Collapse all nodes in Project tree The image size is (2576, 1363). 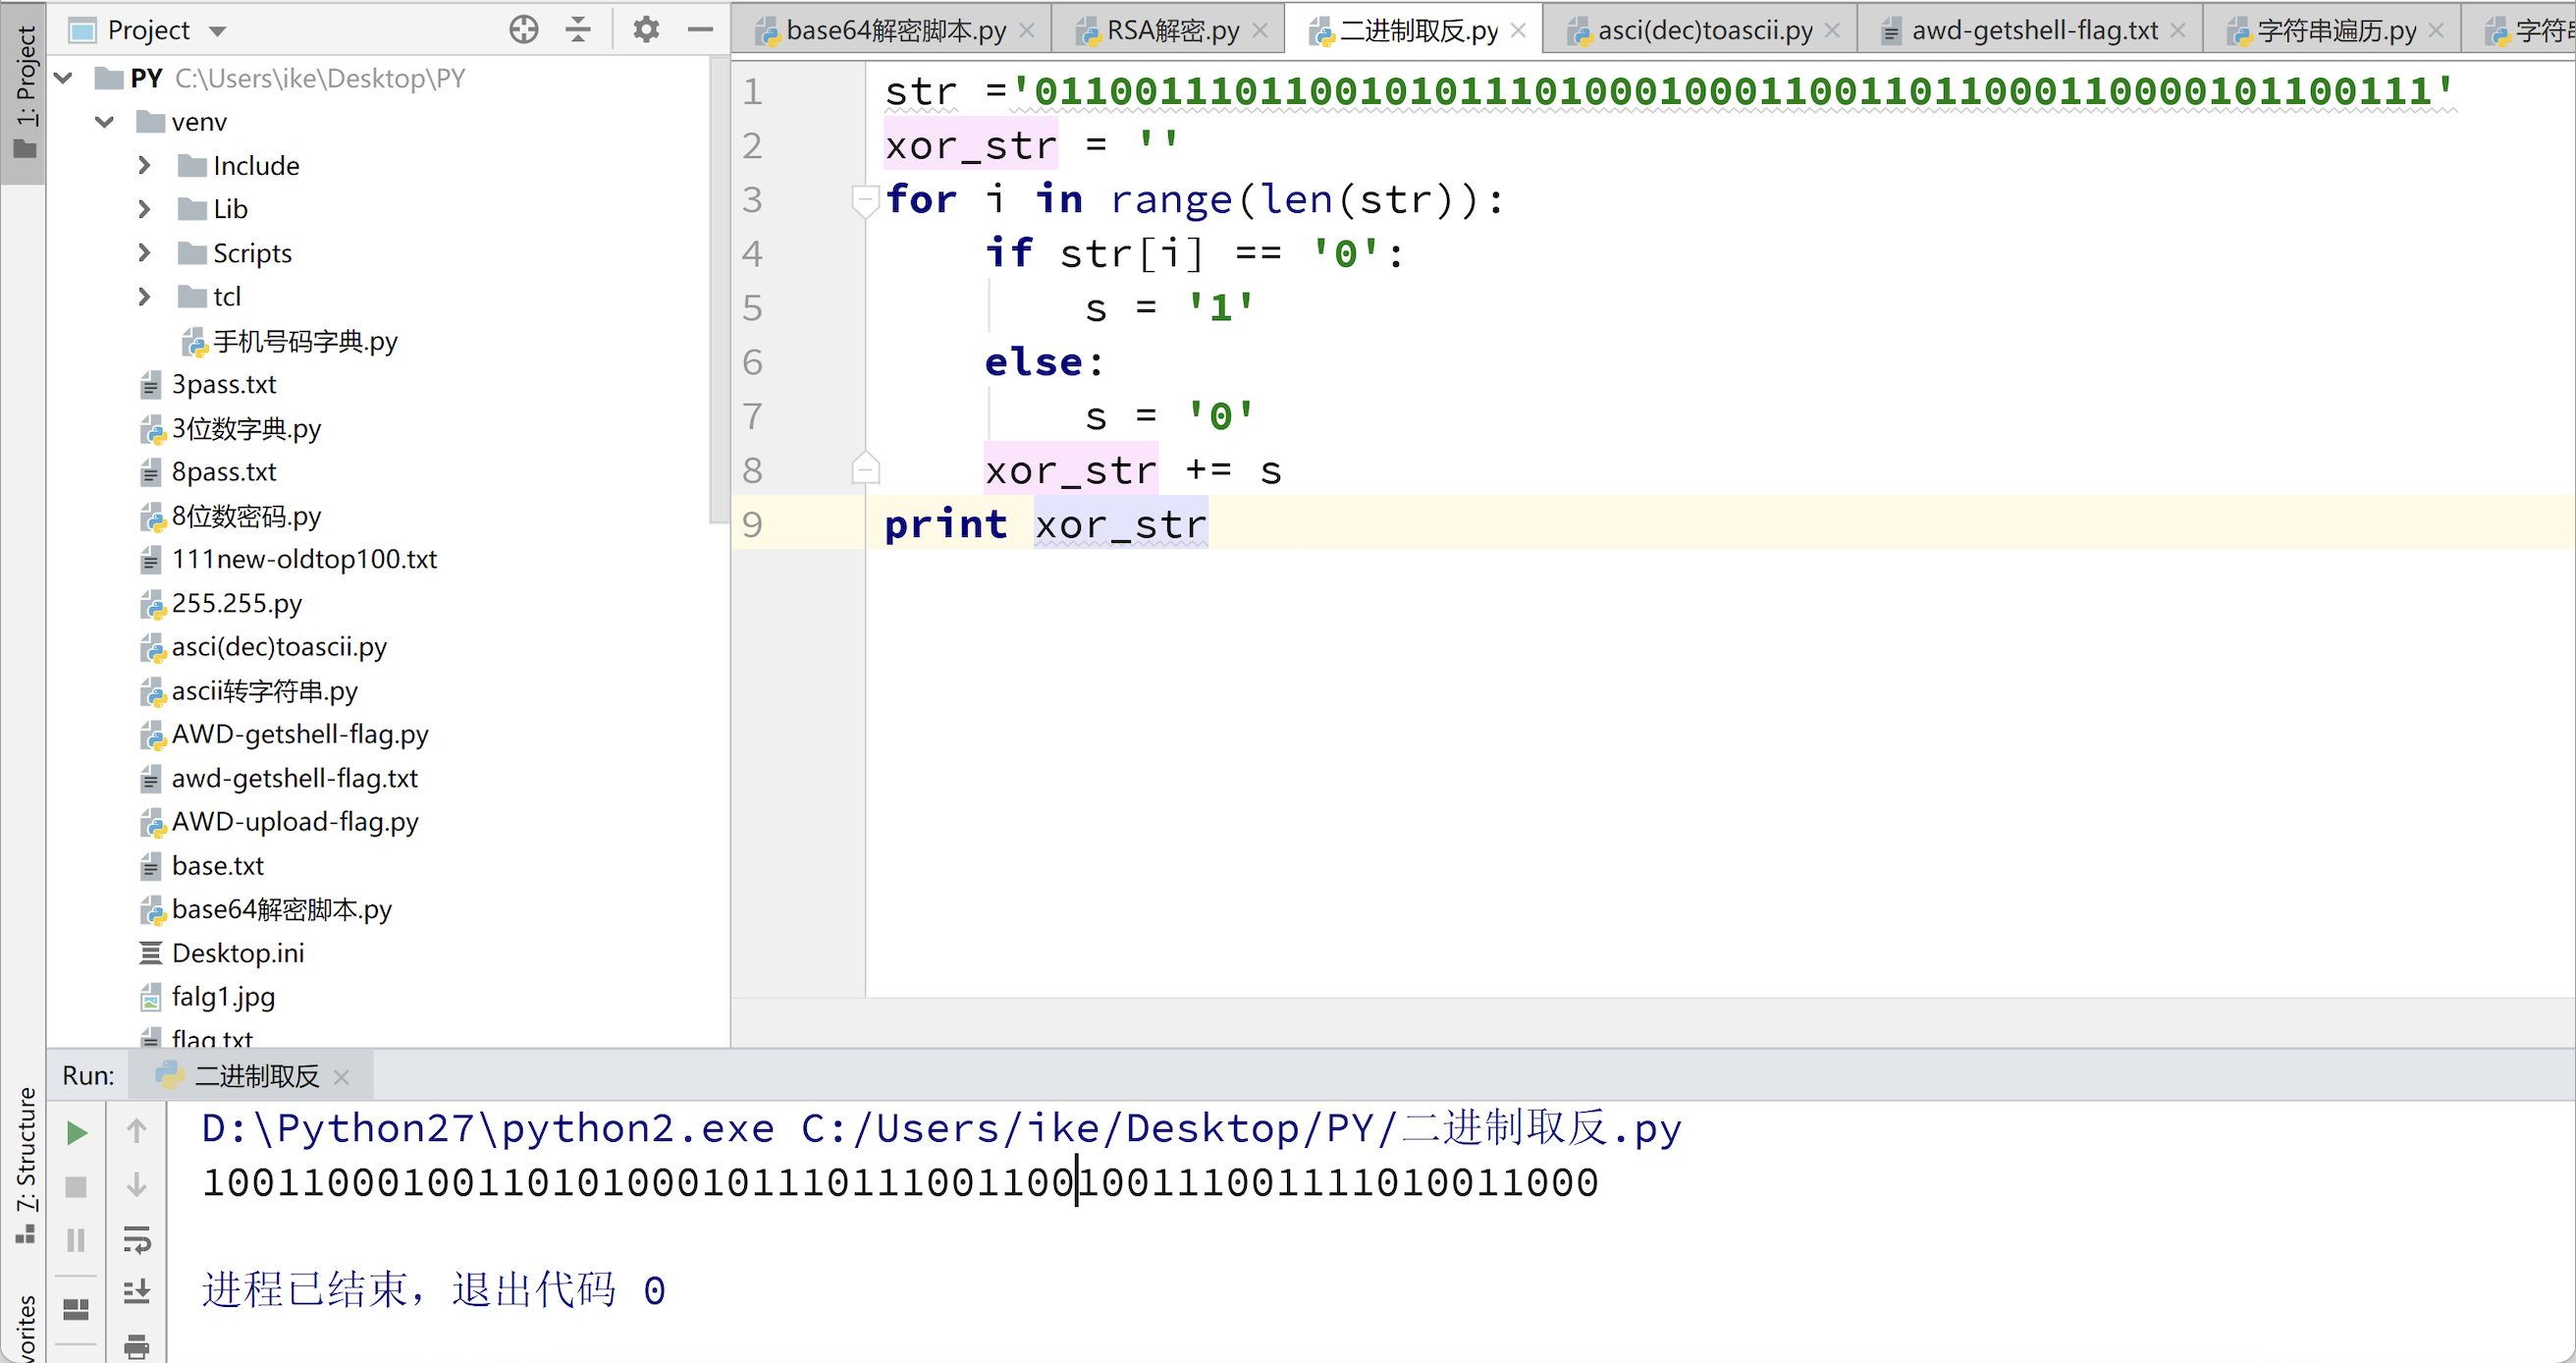(x=578, y=29)
